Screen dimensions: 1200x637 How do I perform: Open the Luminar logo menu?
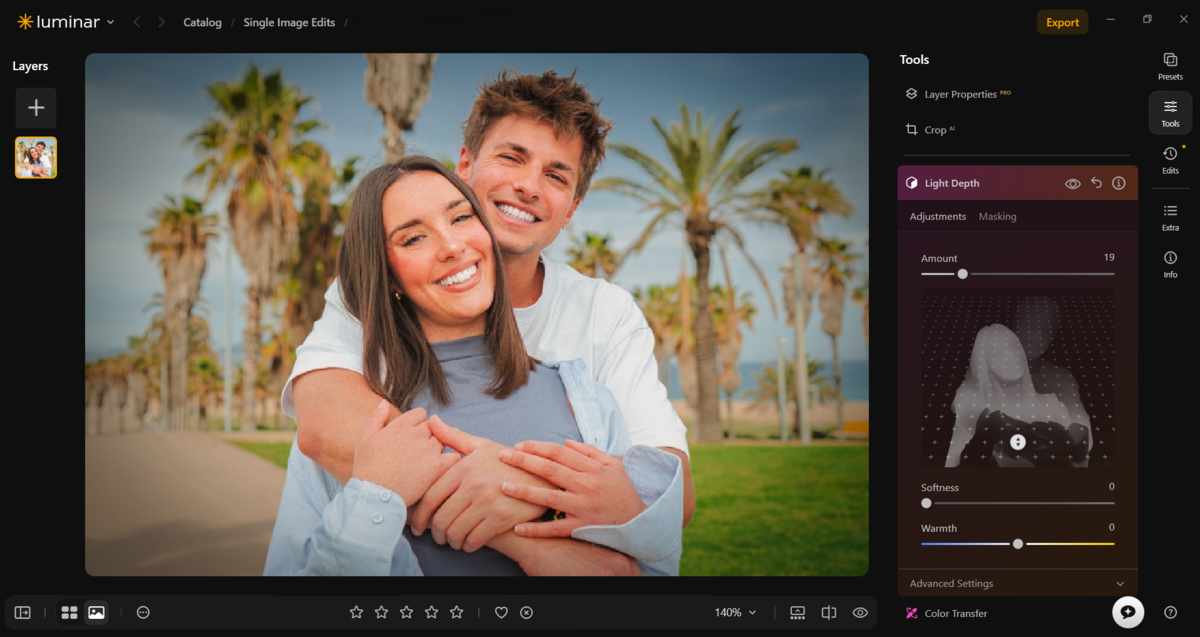pos(65,22)
